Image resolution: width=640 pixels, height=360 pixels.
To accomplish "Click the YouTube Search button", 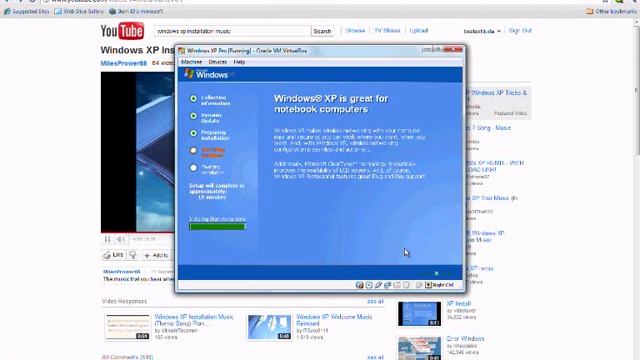I will [x=322, y=31].
